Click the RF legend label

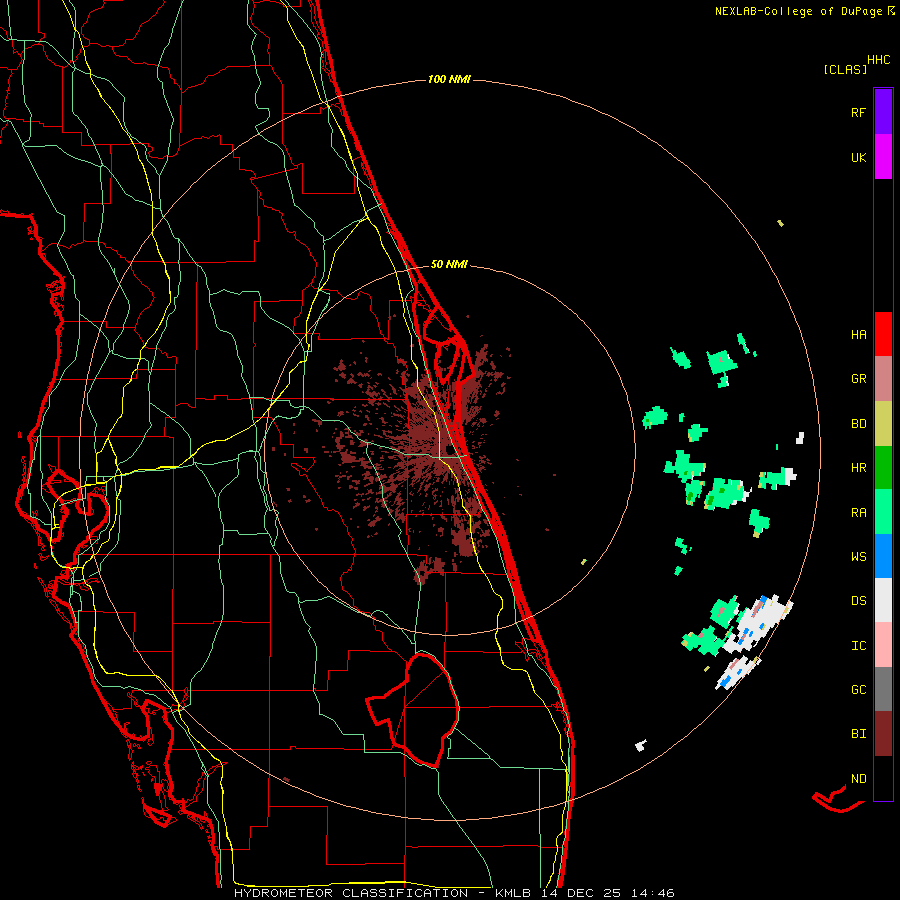(x=858, y=112)
